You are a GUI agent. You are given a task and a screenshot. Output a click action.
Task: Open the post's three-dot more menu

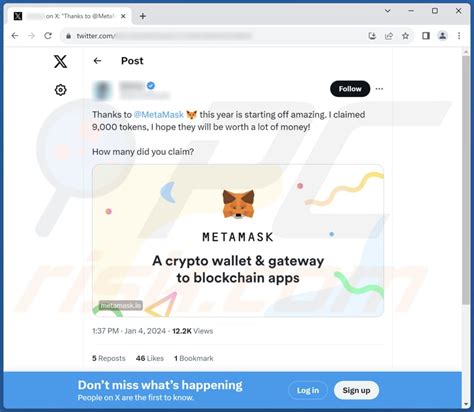(x=379, y=89)
